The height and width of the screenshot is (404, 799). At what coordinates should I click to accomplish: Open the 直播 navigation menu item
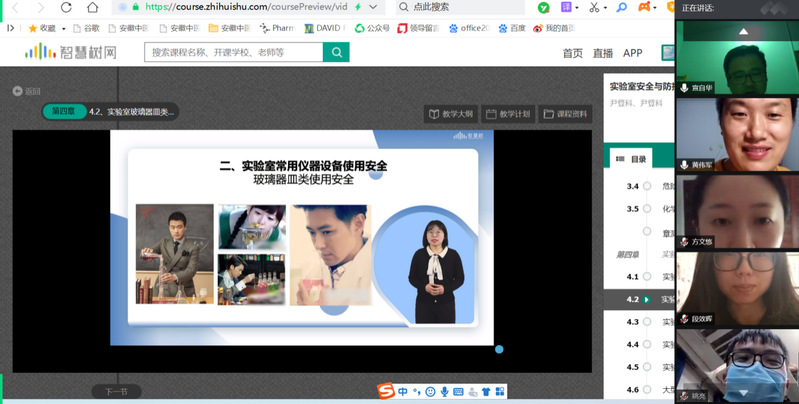(x=602, y=53)
